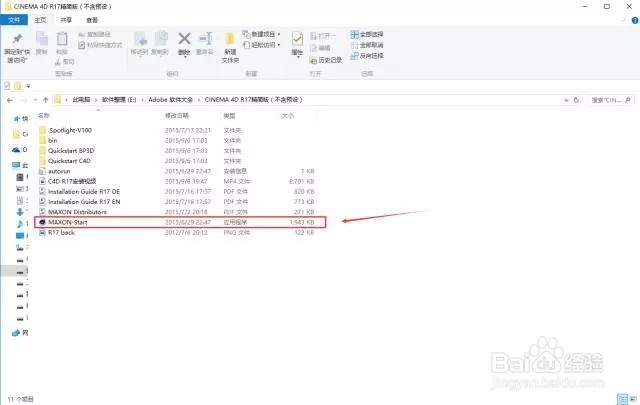Expand New item (新建项目) dropdown
The image size is (640, 405).
[261, 34]
